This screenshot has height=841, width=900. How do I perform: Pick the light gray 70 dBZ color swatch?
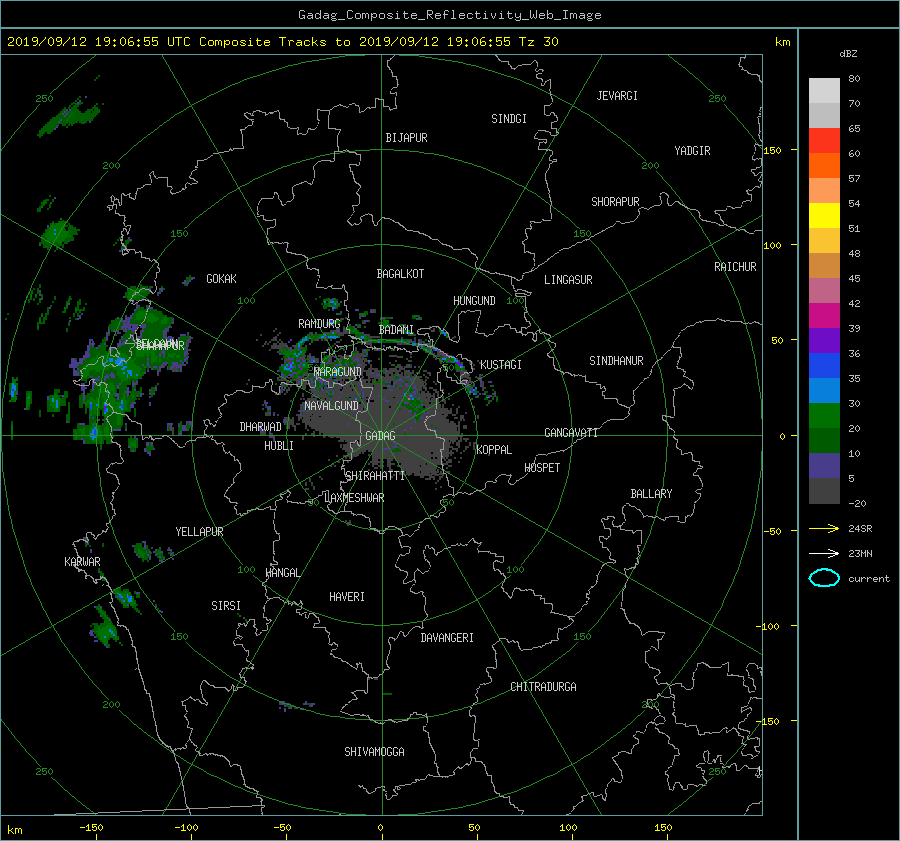pyautogui.click(x=824, y=91)
